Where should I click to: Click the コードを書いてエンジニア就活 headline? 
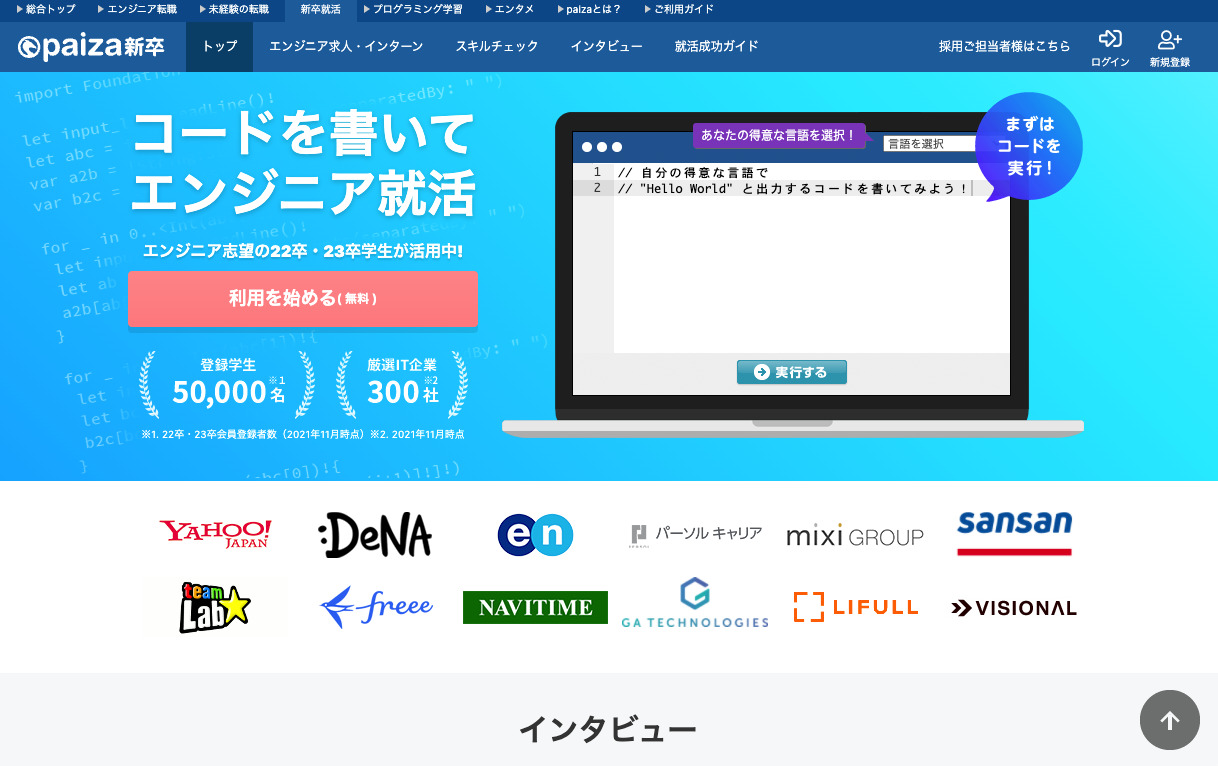pos(303,164)
